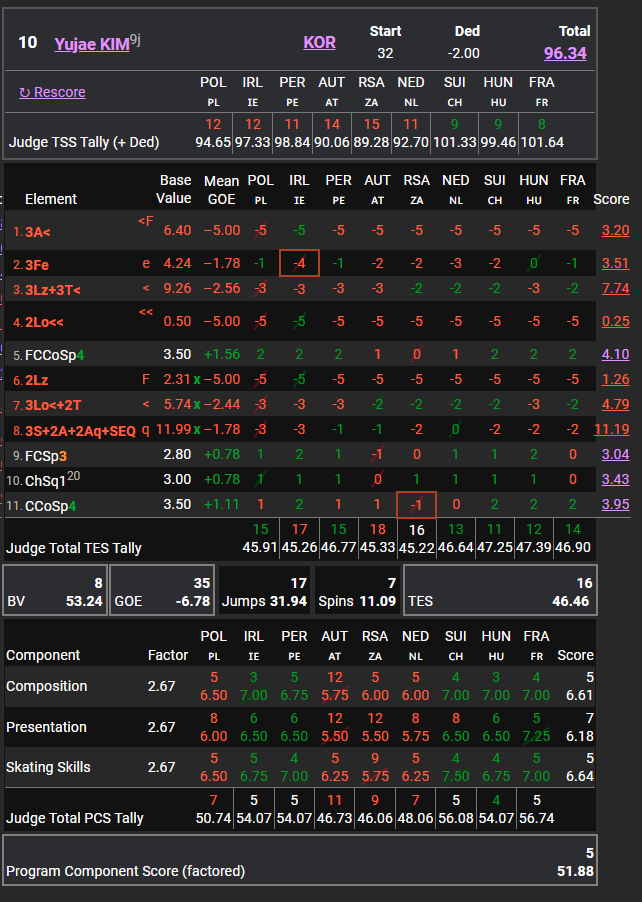This screenshot has height=902, width=642.
Task: Open the 4.79 score for 3Lo<+2T
Action: coord(615,405)
